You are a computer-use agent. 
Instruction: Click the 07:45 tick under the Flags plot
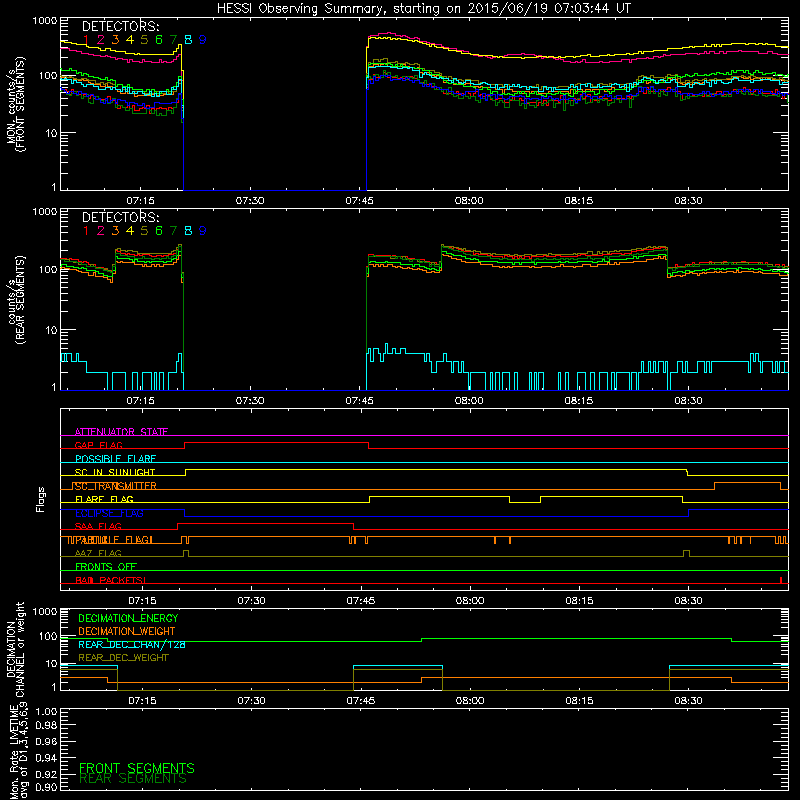tap(361, 601)
